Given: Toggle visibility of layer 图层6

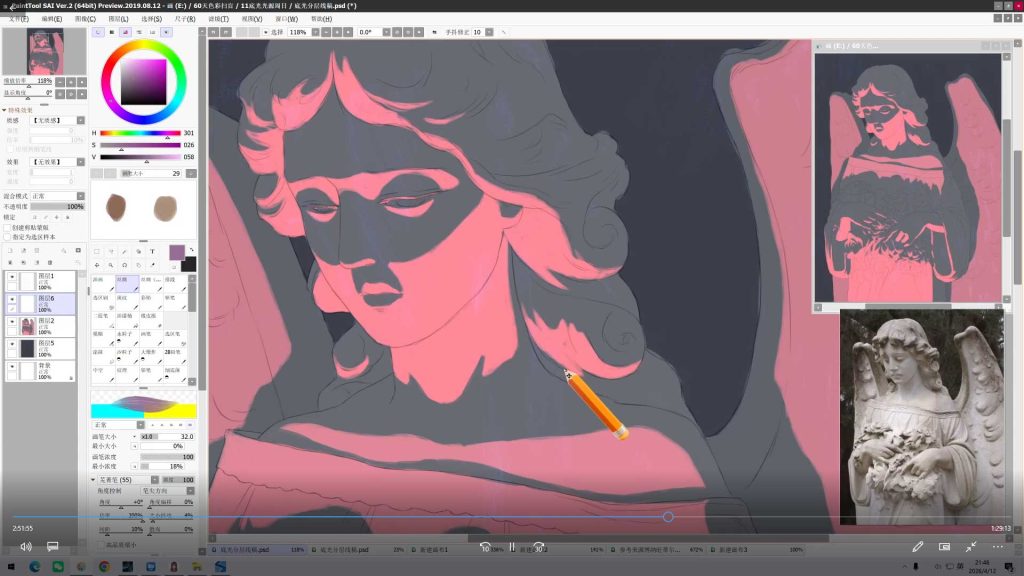Looking at the screenshot, I should (x=12, y=299).
